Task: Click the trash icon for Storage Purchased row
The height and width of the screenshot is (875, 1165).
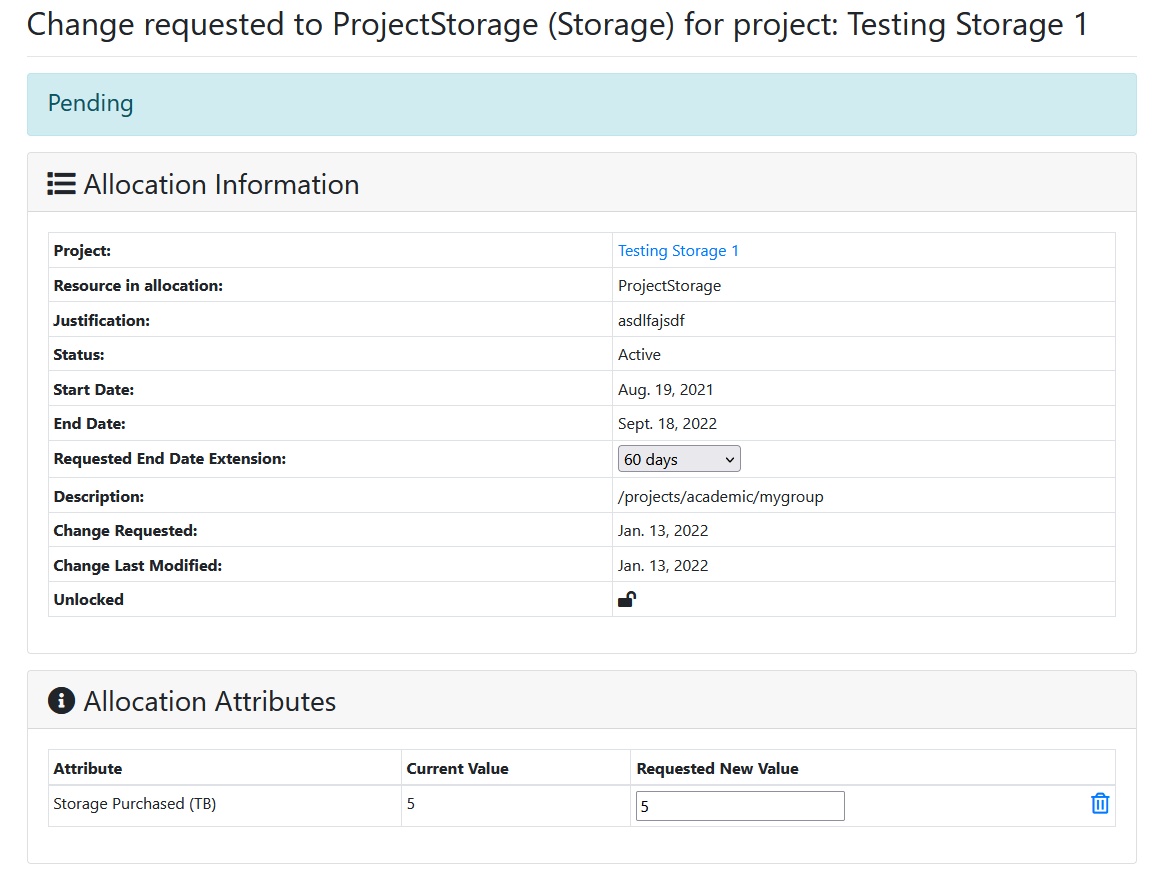Action: pos(1100,804)
